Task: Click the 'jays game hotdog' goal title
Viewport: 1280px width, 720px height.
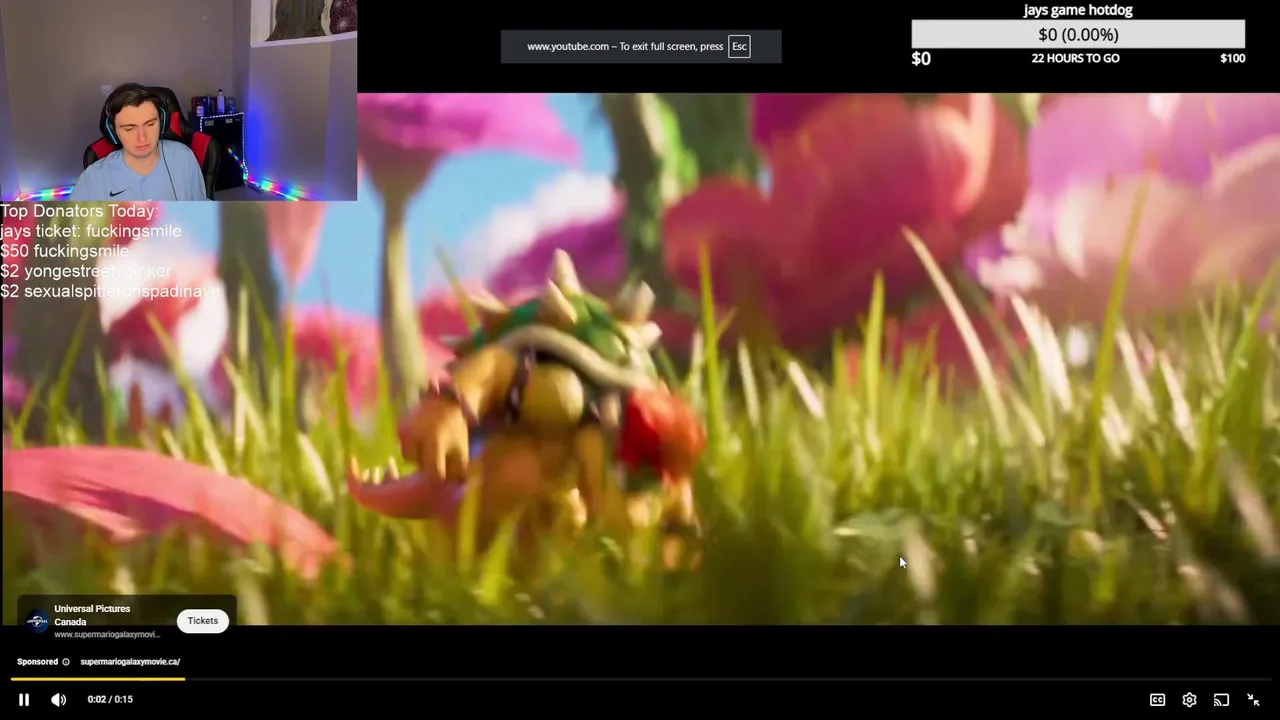Action: click(x=1078, y=10)
